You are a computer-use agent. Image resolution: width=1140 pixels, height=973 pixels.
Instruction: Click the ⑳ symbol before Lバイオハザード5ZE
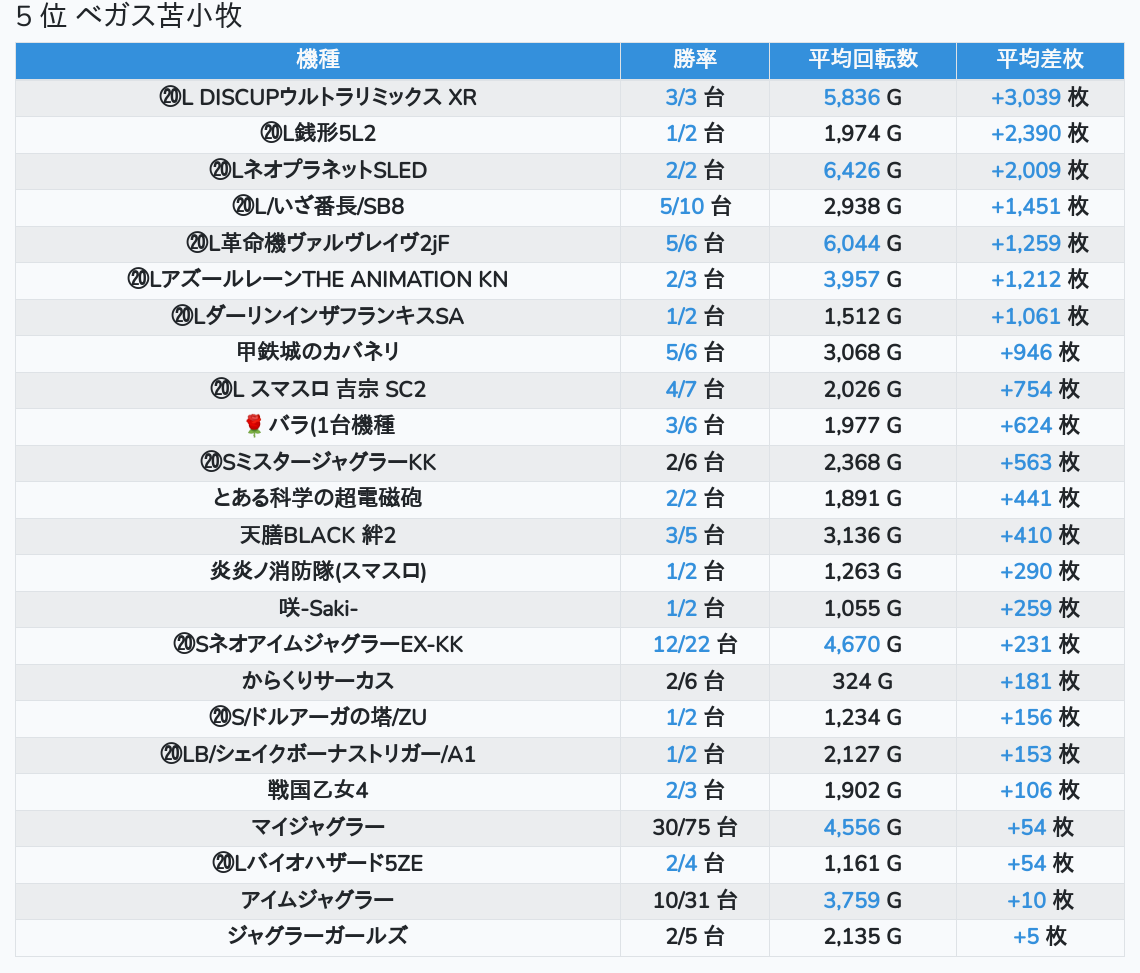(222, 863)
